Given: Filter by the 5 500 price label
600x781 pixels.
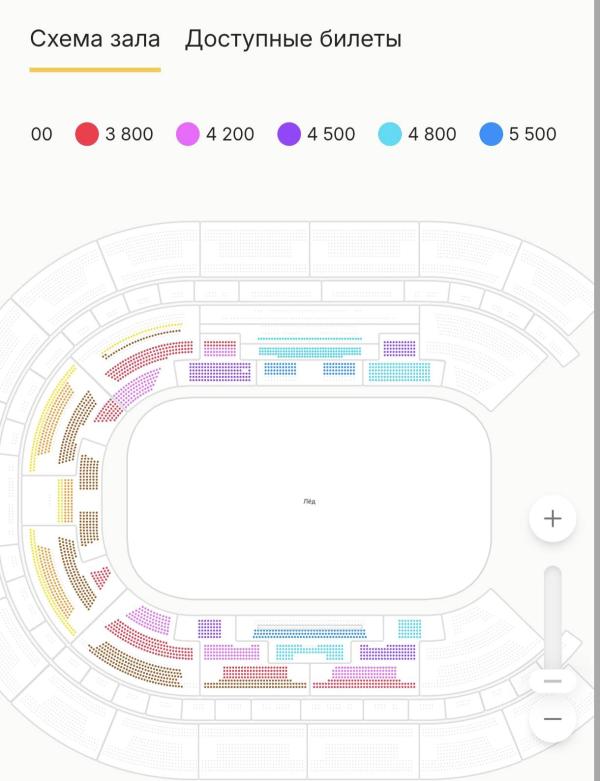Looking at the screenshot, I should click(533, 134).
